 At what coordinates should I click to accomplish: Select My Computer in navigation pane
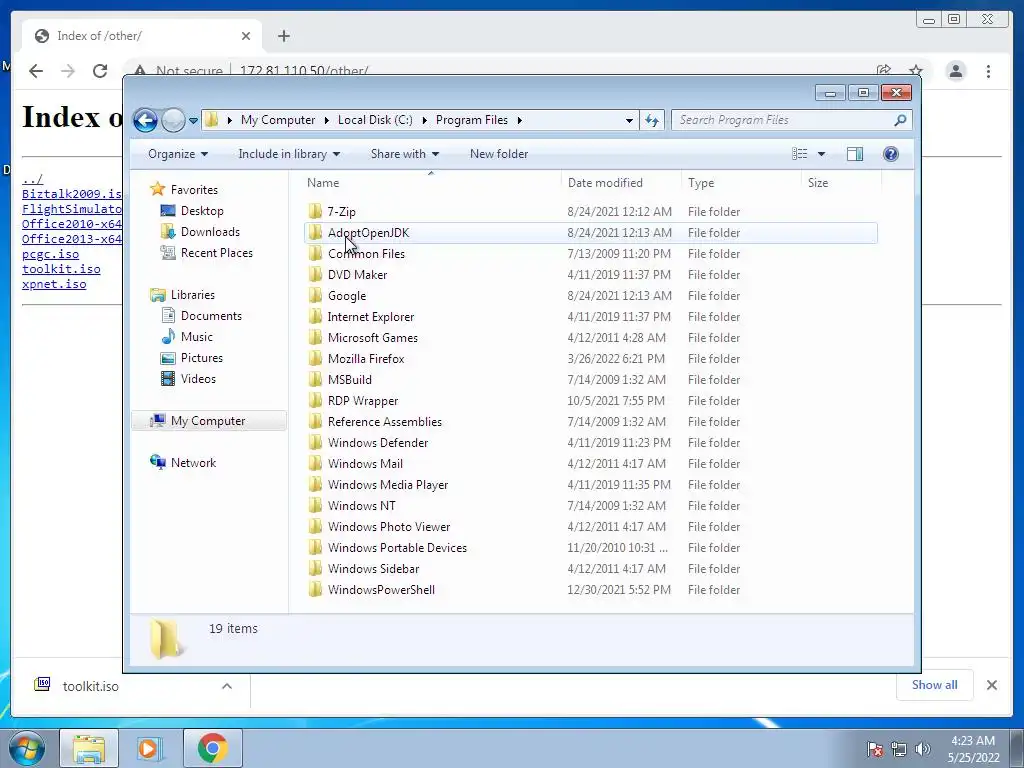pos(208,421)
